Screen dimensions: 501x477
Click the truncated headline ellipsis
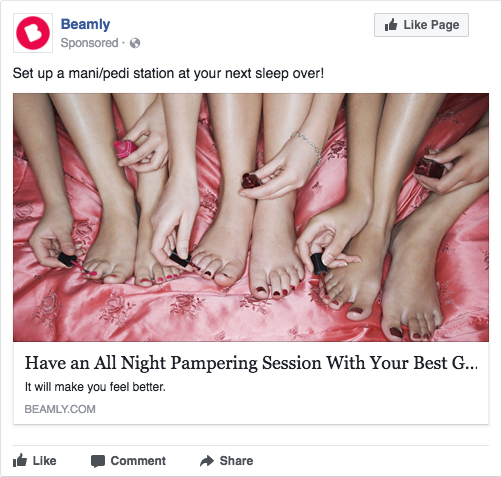(471, 364)
